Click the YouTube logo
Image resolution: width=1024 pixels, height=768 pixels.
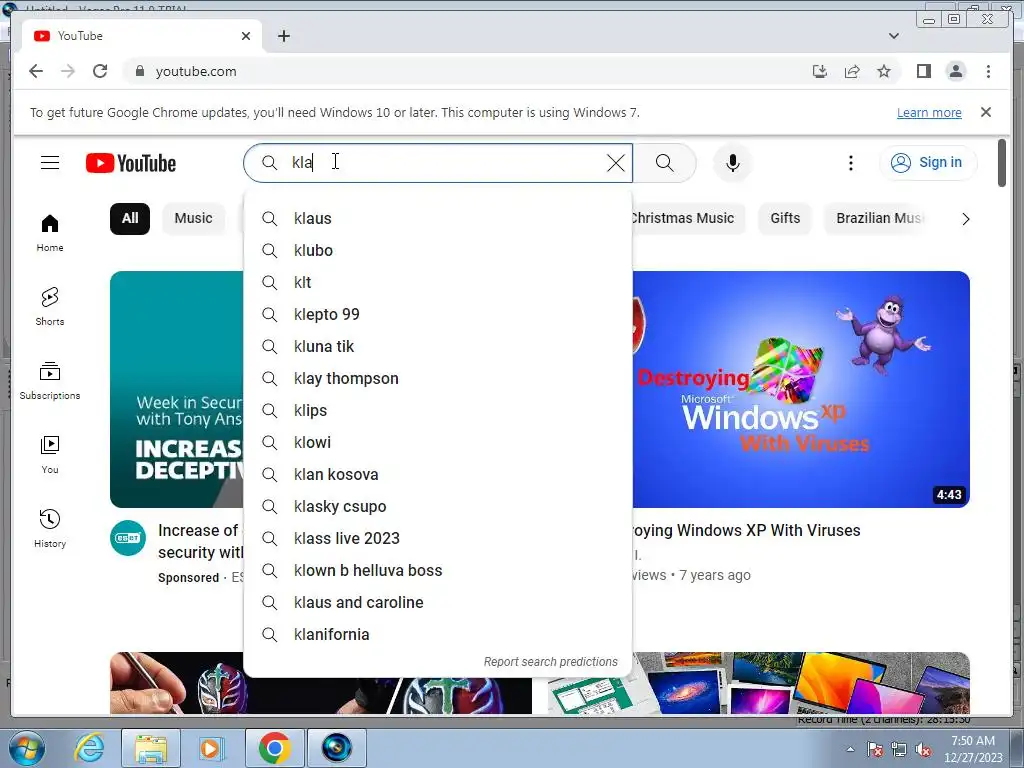click(131, 163)
